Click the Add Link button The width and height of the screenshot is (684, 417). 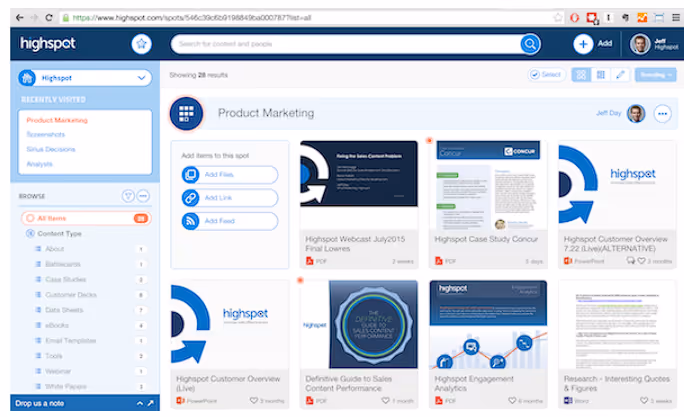pyautogui.click(x=229, y=198)
